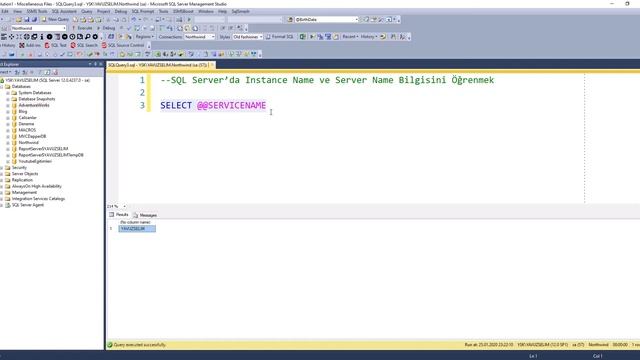The height and width of the screenshot is (360, 640).
Task: Click the Object Explorer filter icon
Action: [40, 72]
